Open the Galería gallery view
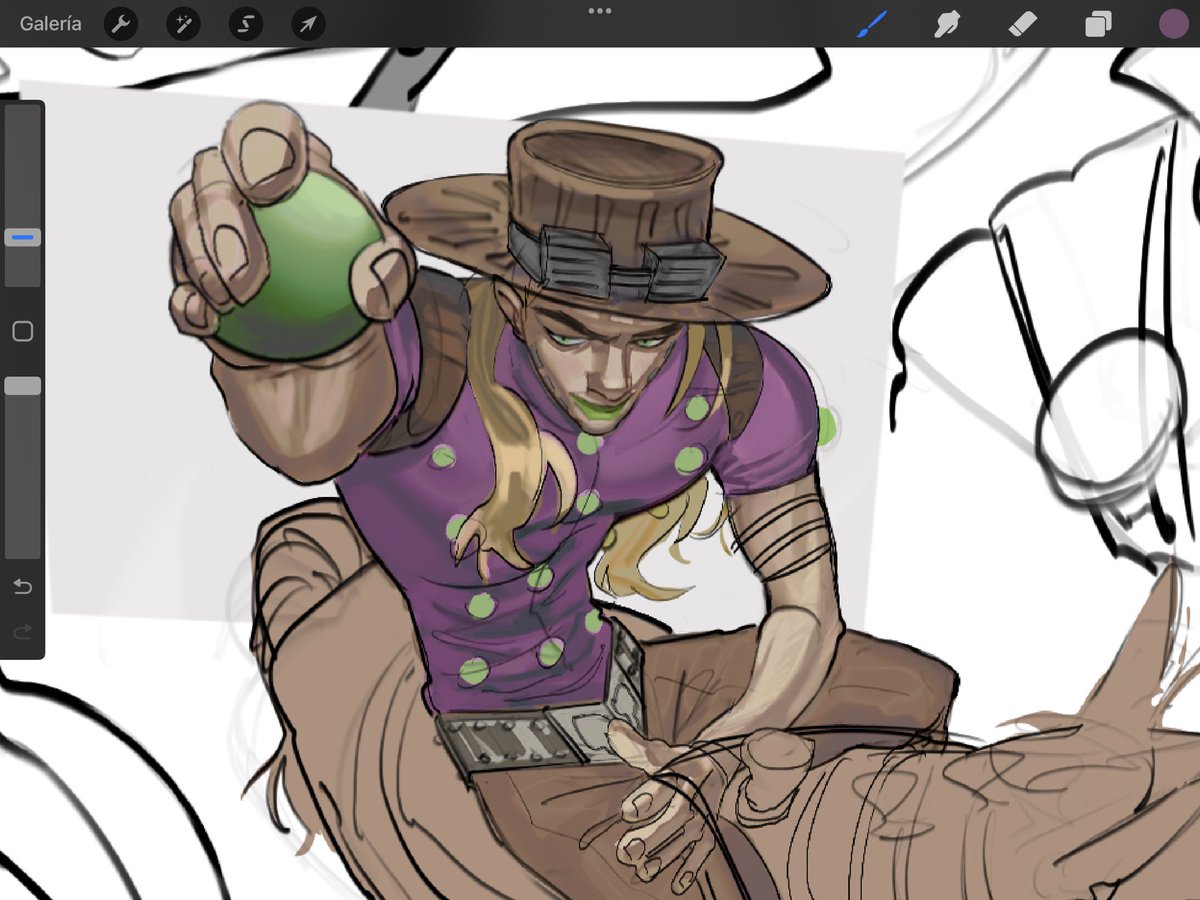The height and width of the screenshot is (900, 1200). [51, 24]
